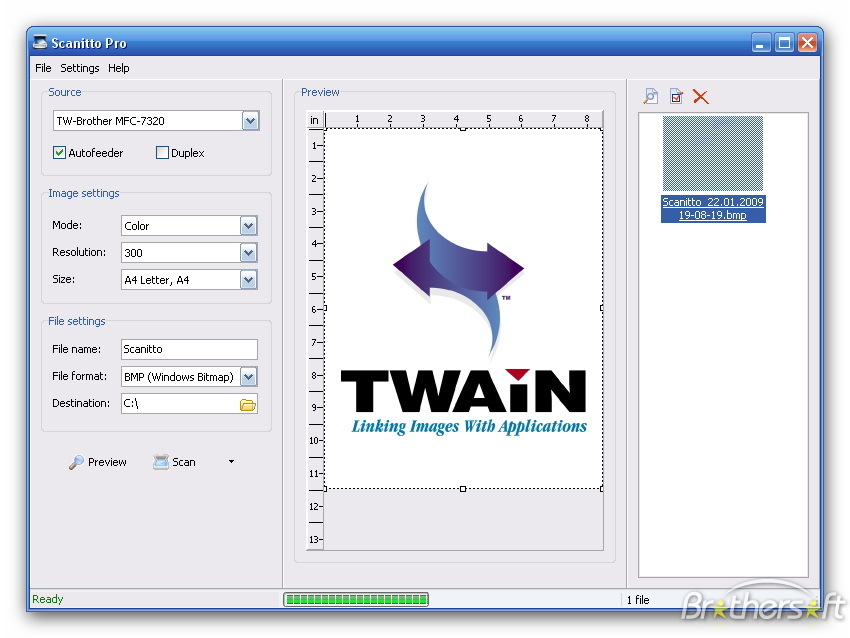Image resolution: width=850 pixels, height=638 pixels.
Task: Click the File name input field
Action: [188, 349]
